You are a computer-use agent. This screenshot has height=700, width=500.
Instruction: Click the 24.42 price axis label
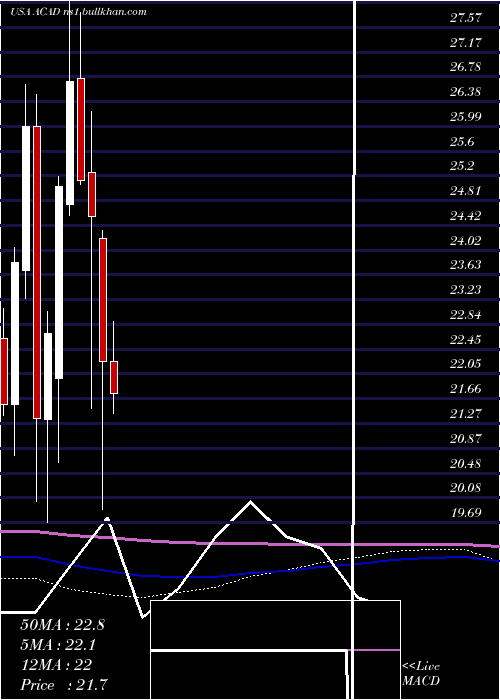click(466, 216)
